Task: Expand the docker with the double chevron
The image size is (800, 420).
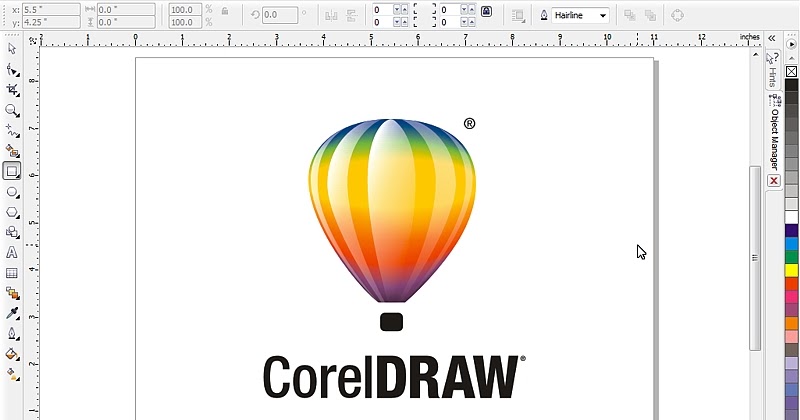Action: (x=771, y=38)
